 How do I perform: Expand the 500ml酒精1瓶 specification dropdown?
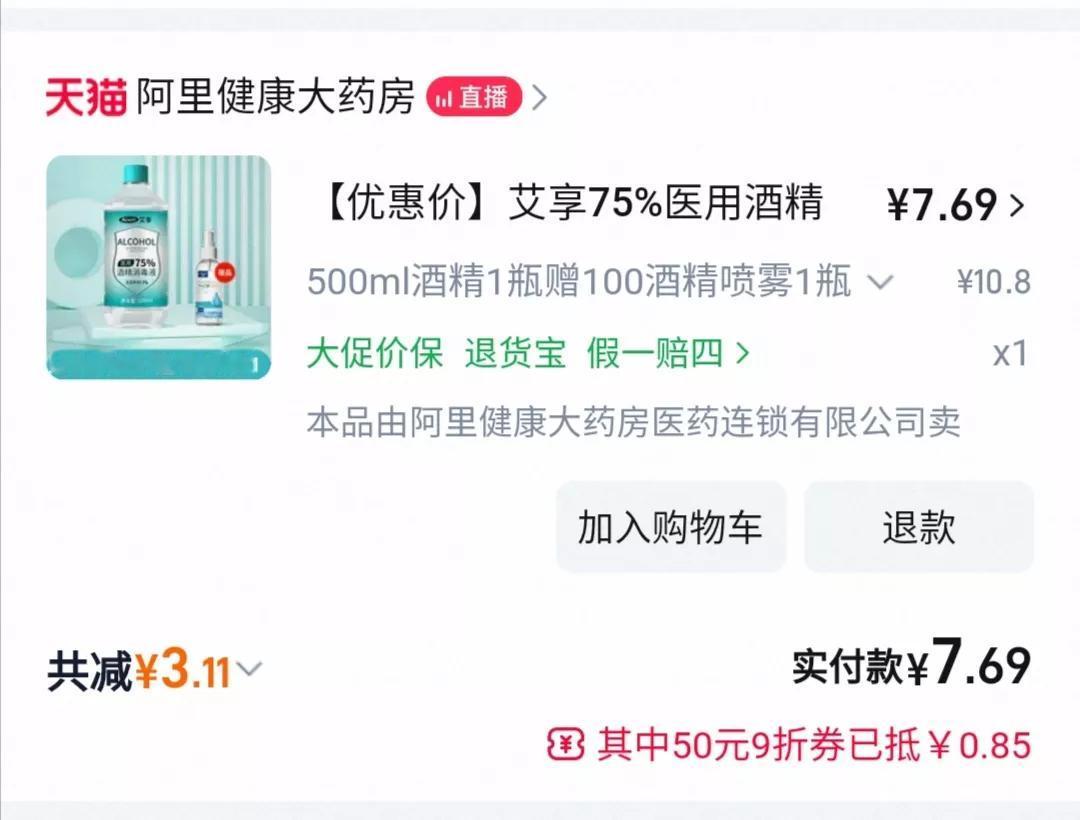(880, 282)
